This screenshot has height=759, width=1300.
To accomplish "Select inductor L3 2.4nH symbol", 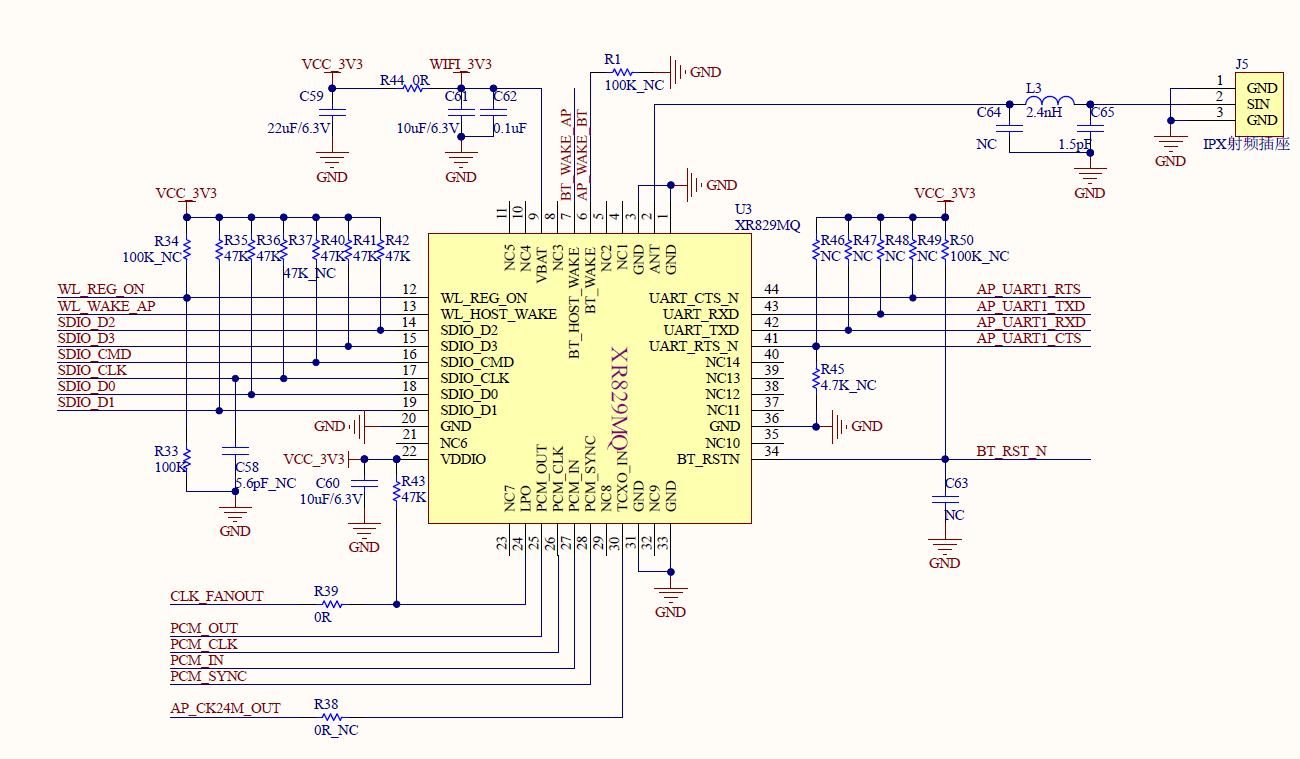I will pyautogui.click(x=1050, y=100).
